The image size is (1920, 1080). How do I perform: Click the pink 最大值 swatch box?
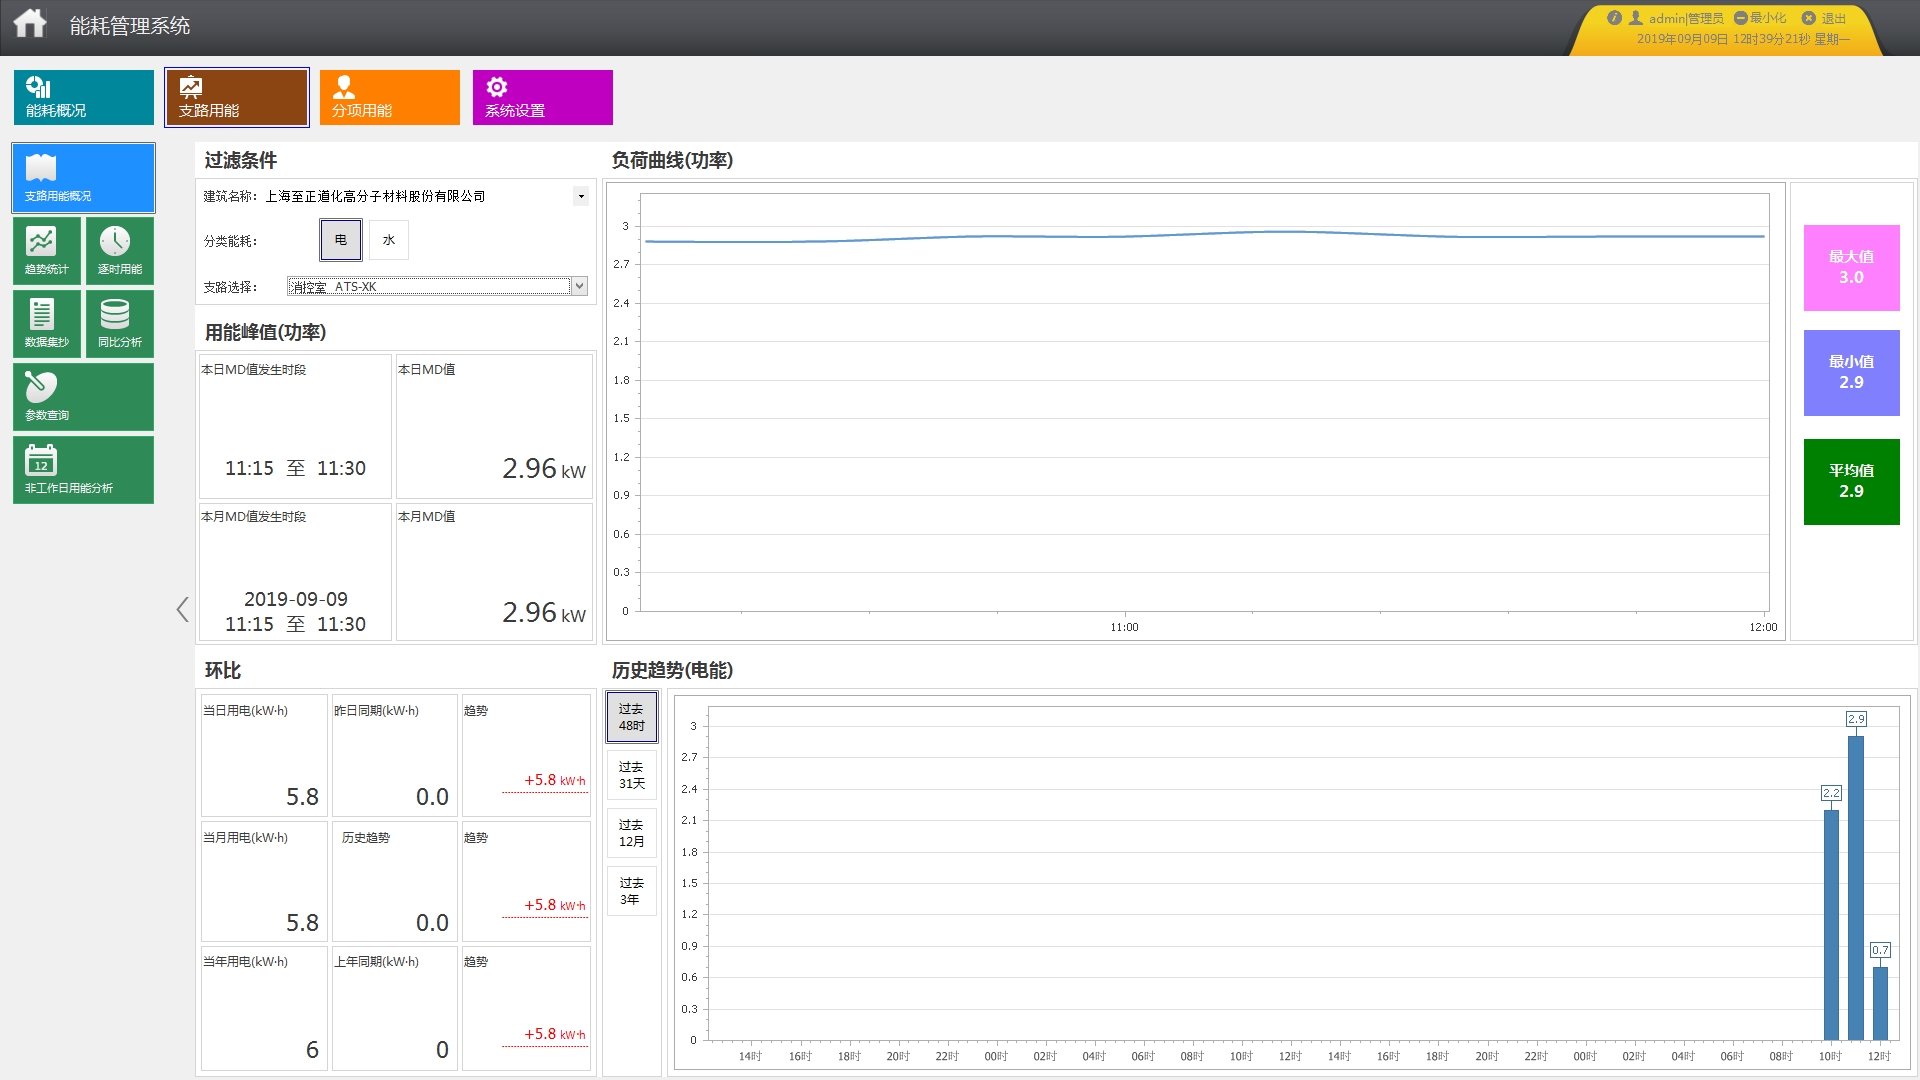coord(1851,267)
